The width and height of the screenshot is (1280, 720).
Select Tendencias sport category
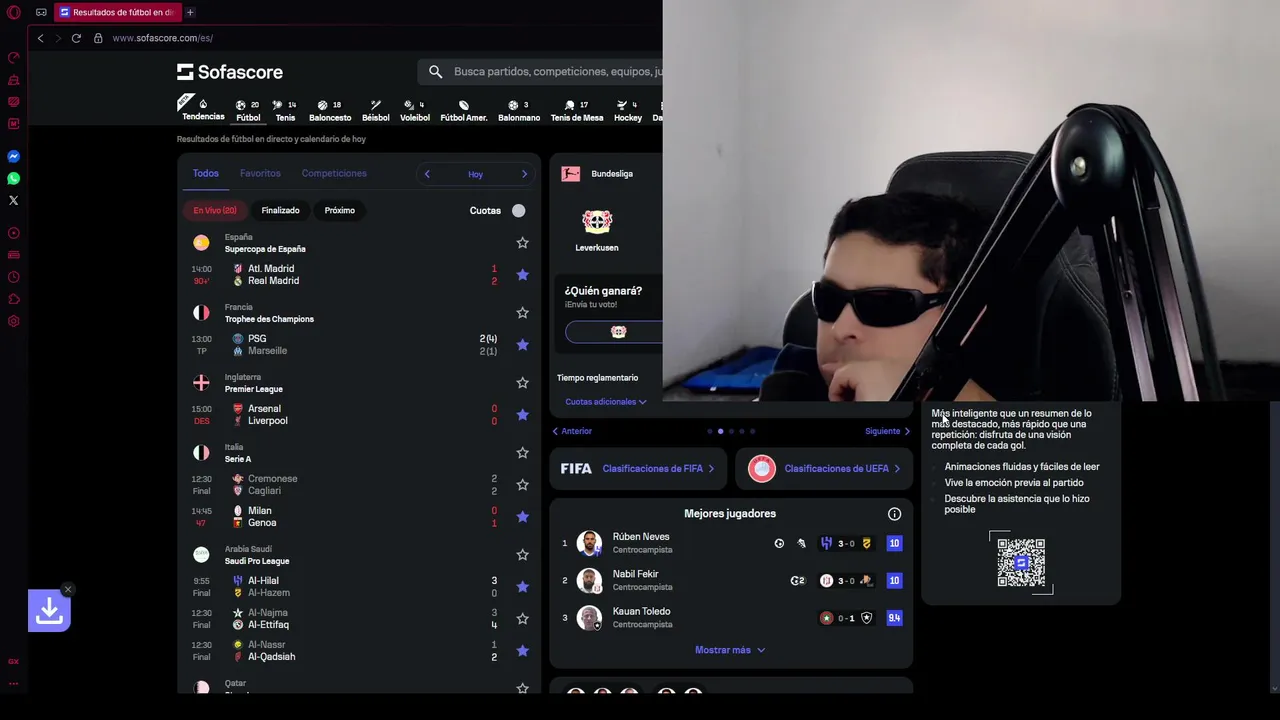[203, 109]
